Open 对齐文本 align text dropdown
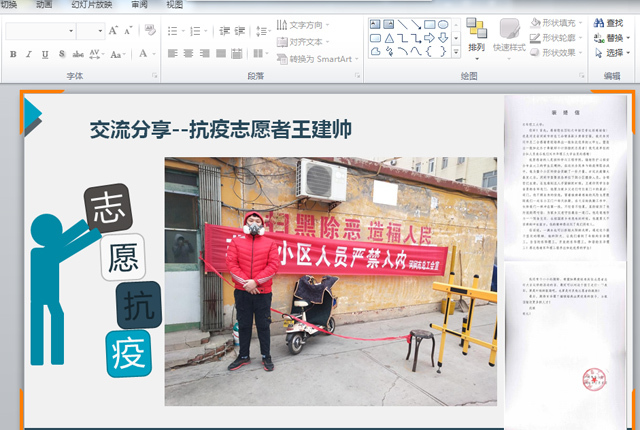The height and width of the screenshot is (430, 640). [x=302, y=42]
